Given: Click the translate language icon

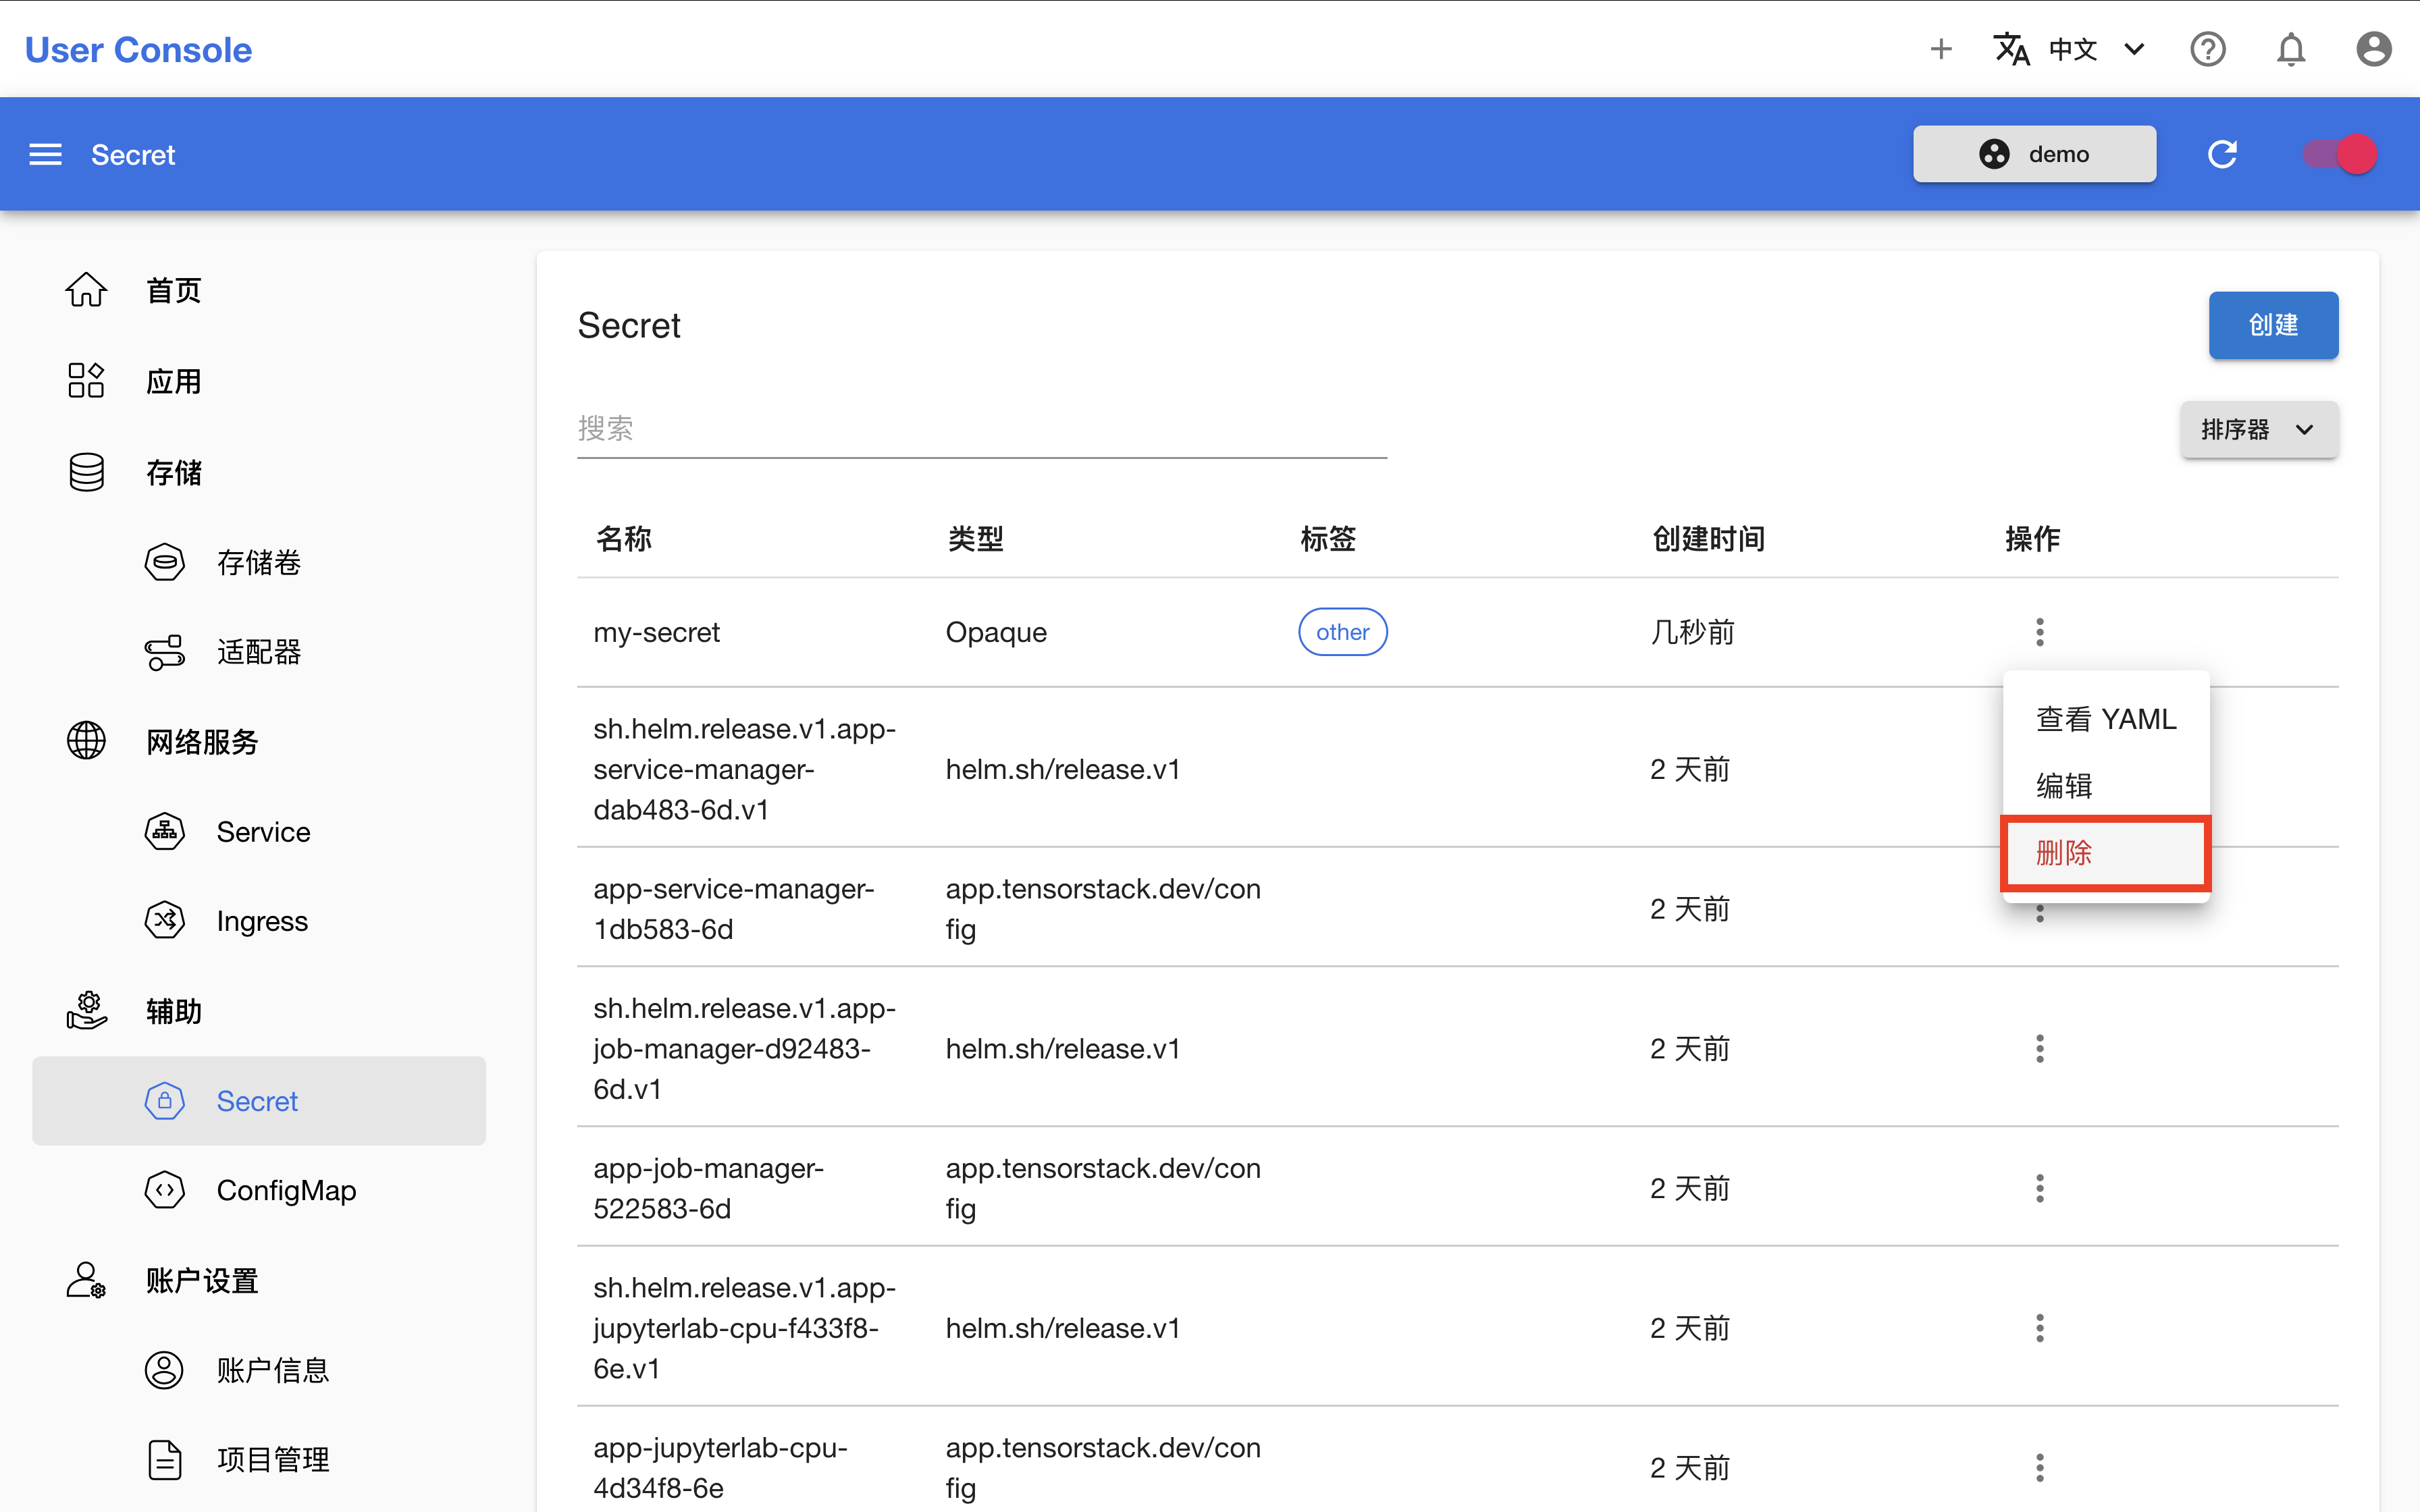Looking at the screenshot, I should pos(2011,49).
